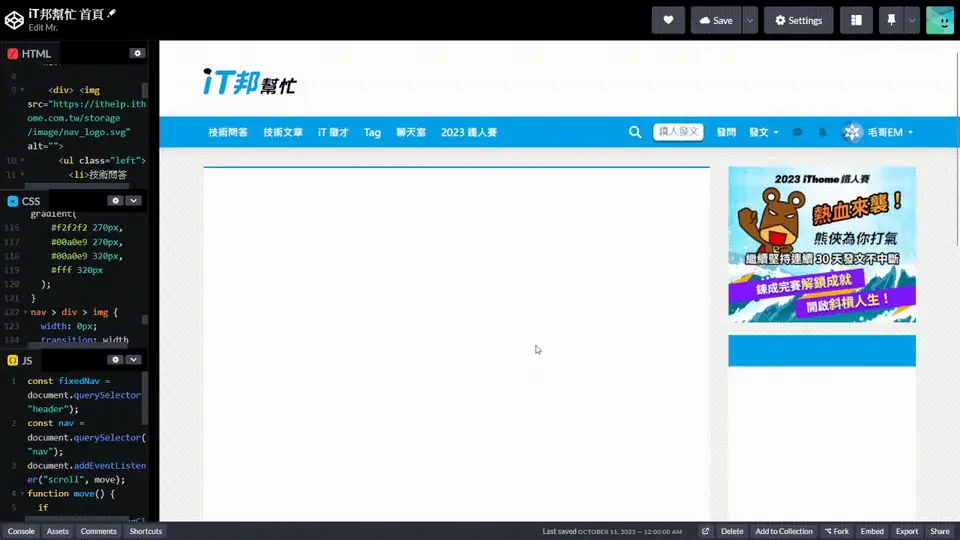
Task: Open pen Settings
Action: pos(798,20)
